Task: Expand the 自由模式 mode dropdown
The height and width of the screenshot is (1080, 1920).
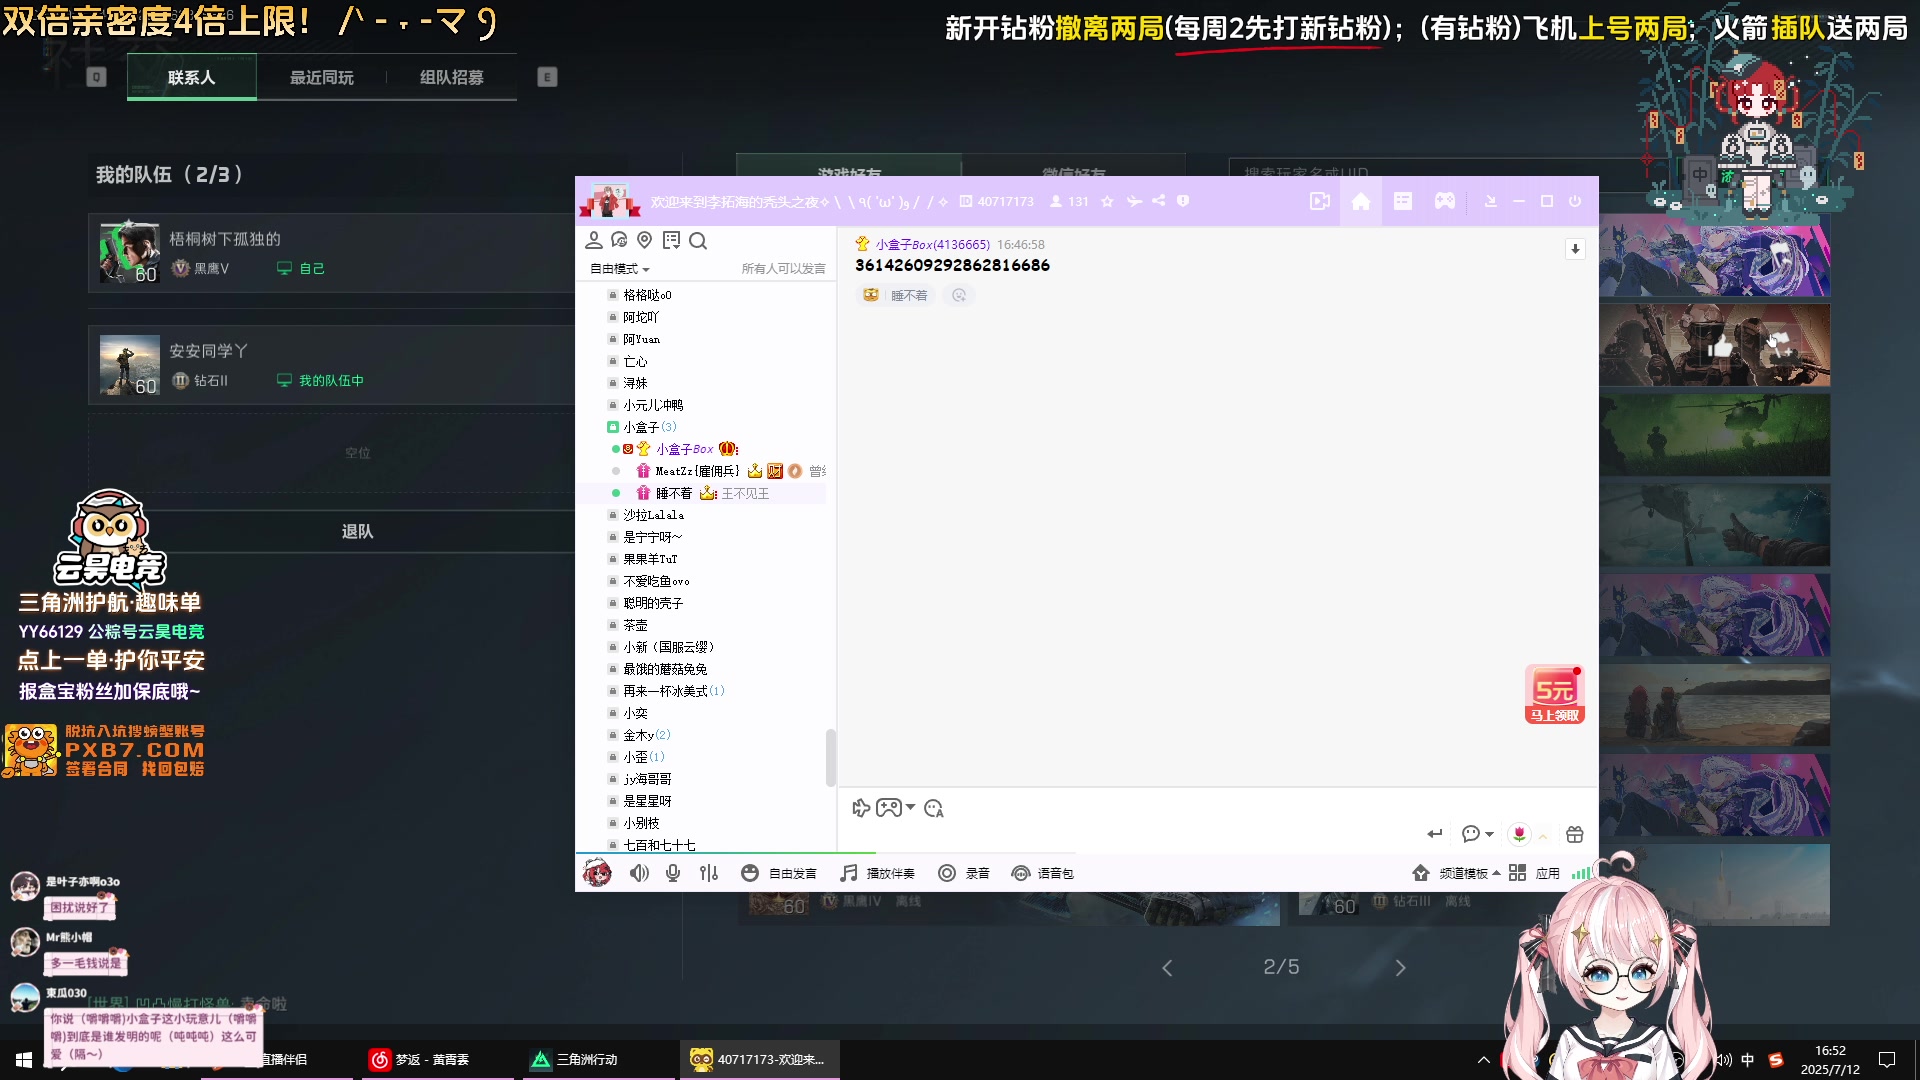Action: [620, 269]
